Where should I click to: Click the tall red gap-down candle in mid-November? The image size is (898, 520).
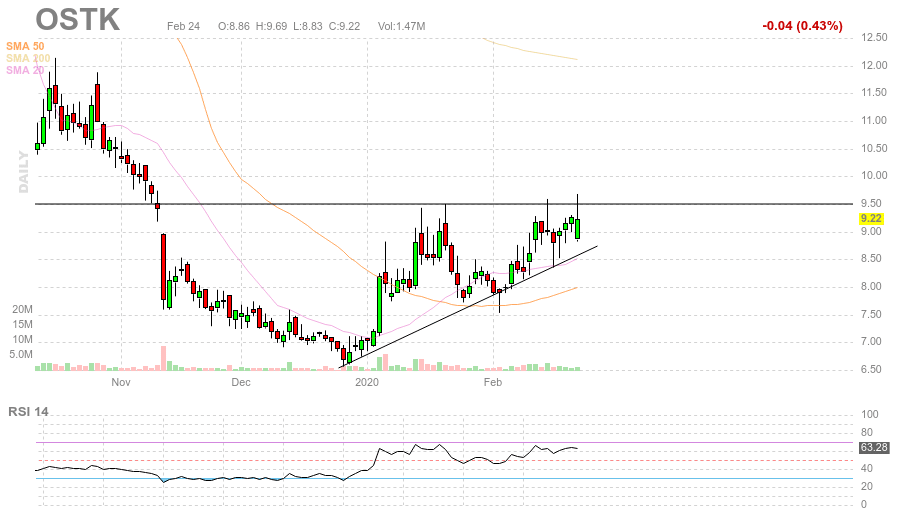pyautogui.click(x=163, y=267)
